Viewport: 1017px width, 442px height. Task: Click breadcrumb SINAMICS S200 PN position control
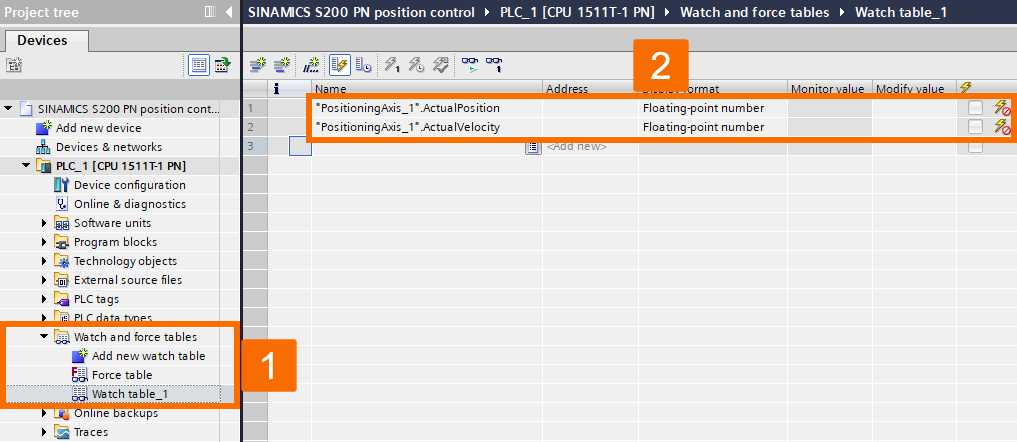(x=361, y=12)
